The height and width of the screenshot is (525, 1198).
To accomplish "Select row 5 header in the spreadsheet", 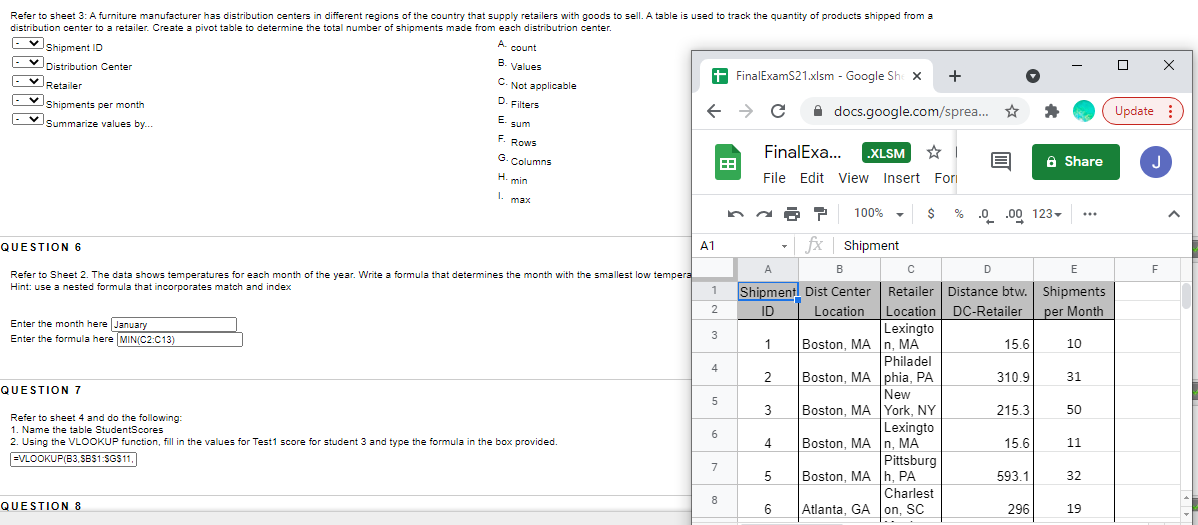I will pyautogui.click(x=714, y=401).
